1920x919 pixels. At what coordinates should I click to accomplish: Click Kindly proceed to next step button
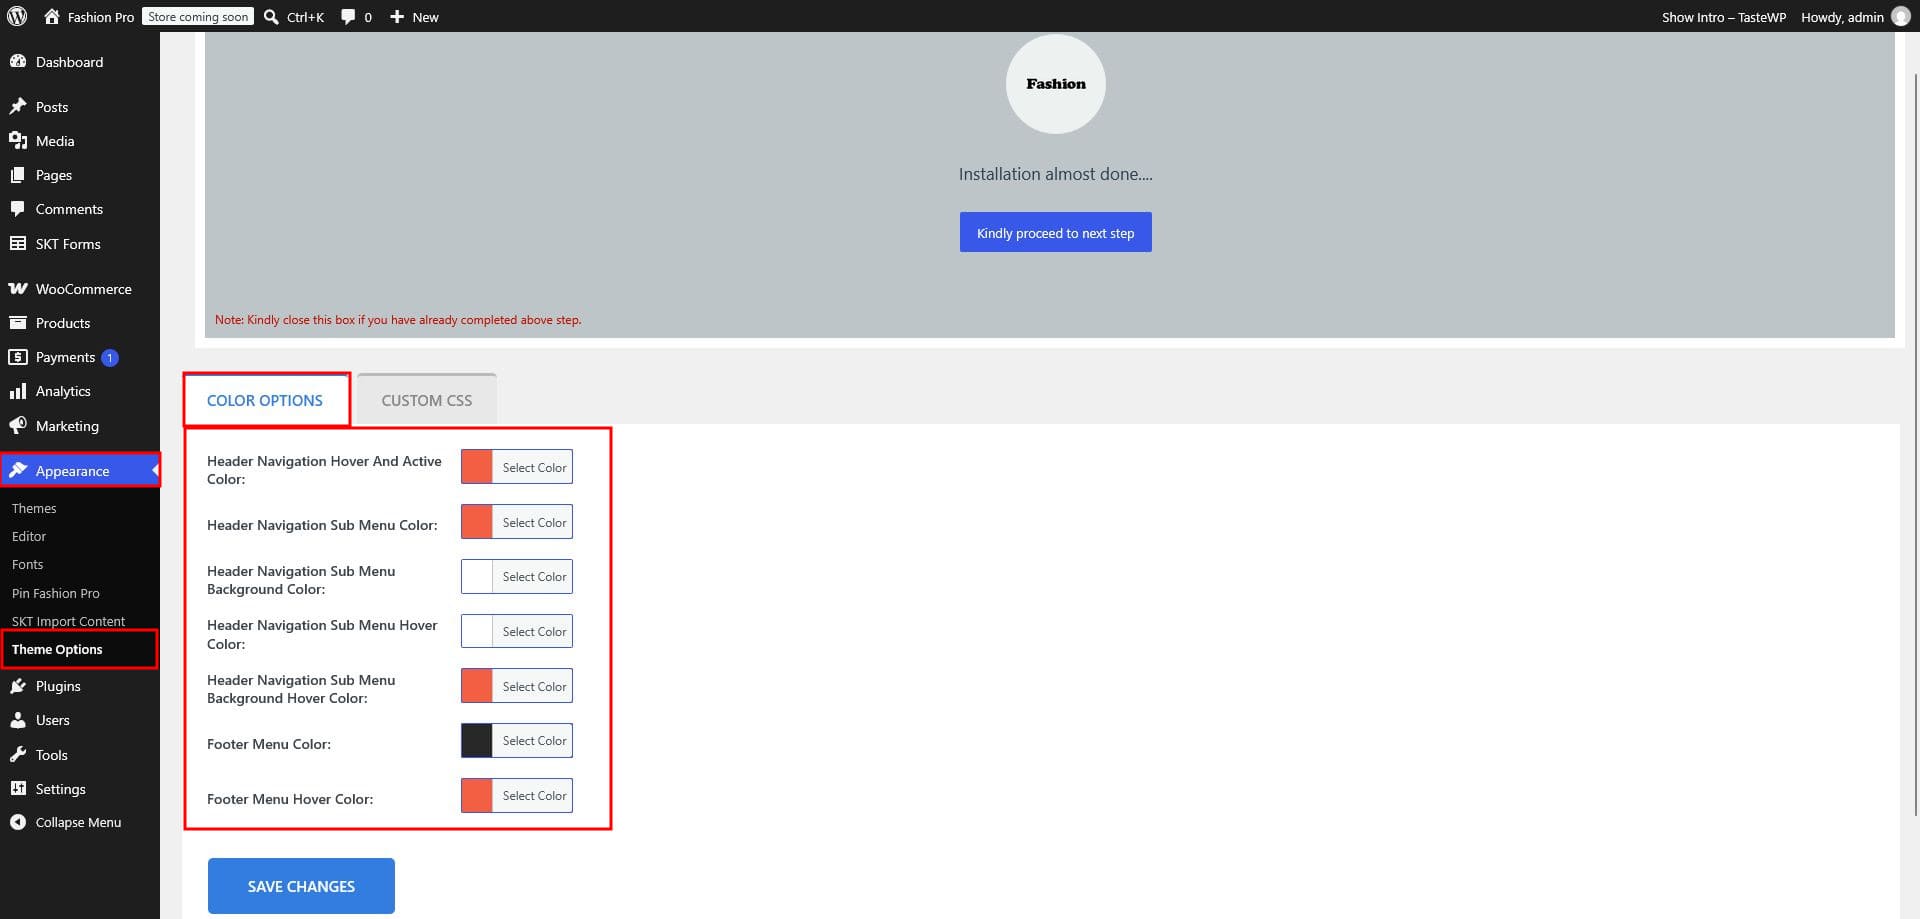pyautogui.click(x=1055, y=232)
